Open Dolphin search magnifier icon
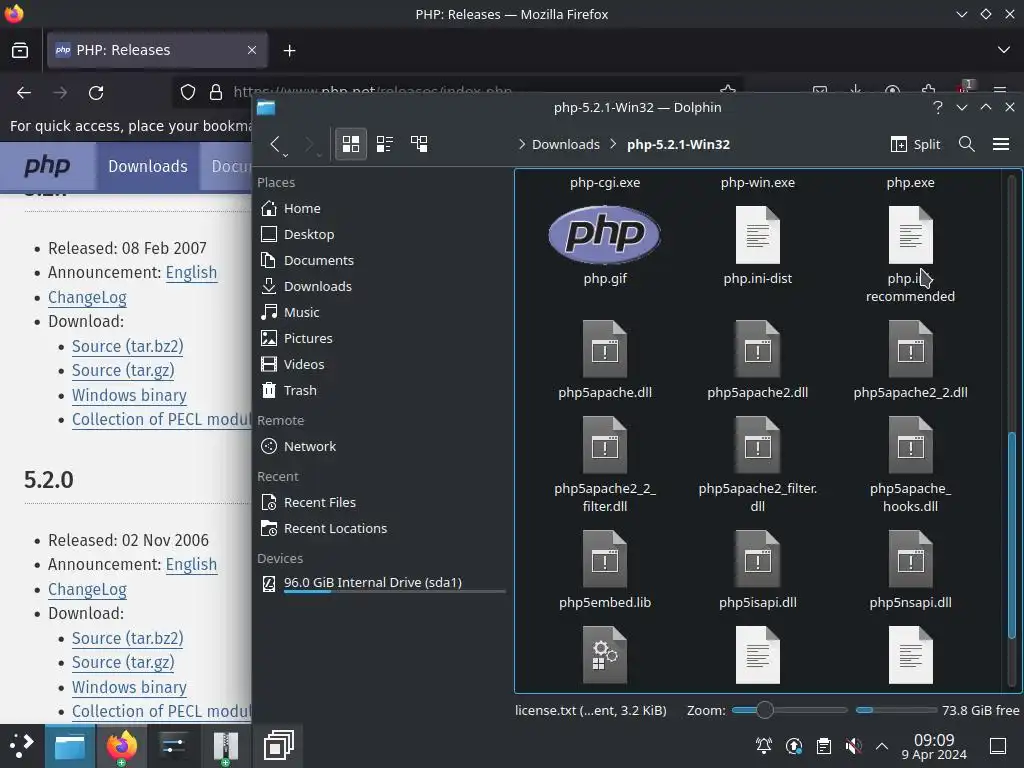 coord(967,144)
